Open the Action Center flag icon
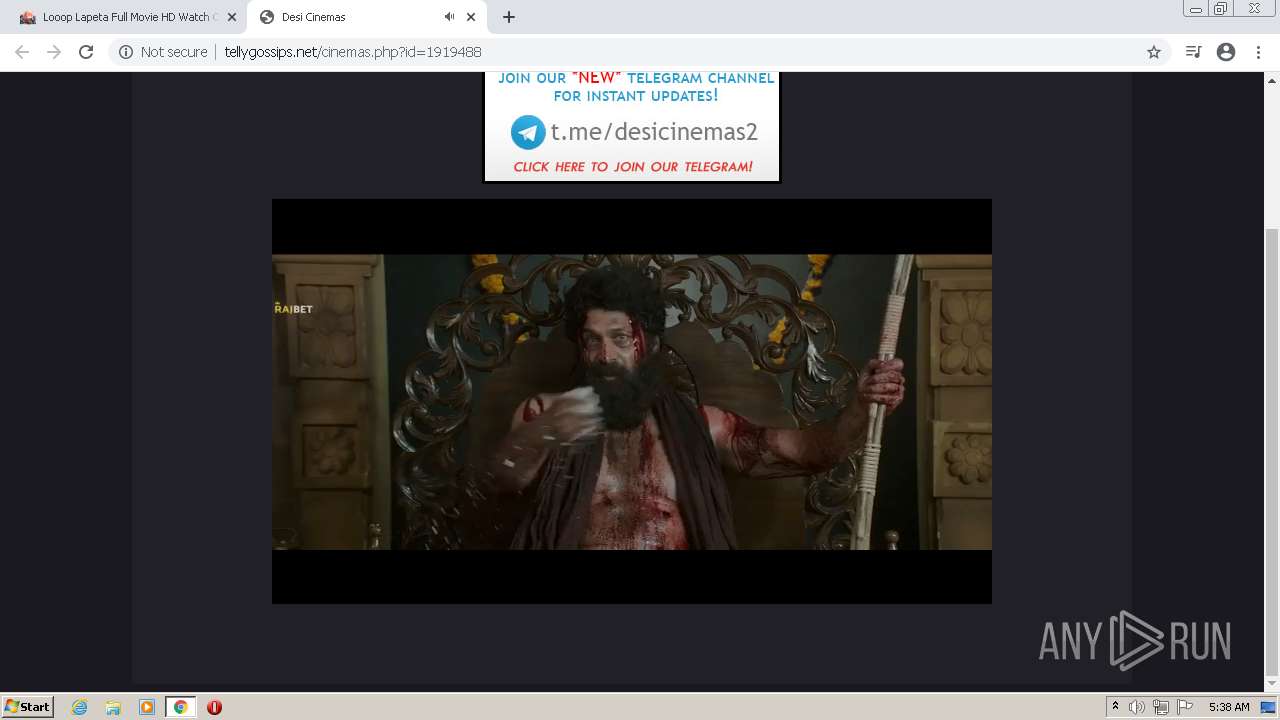 point(1185,707)
